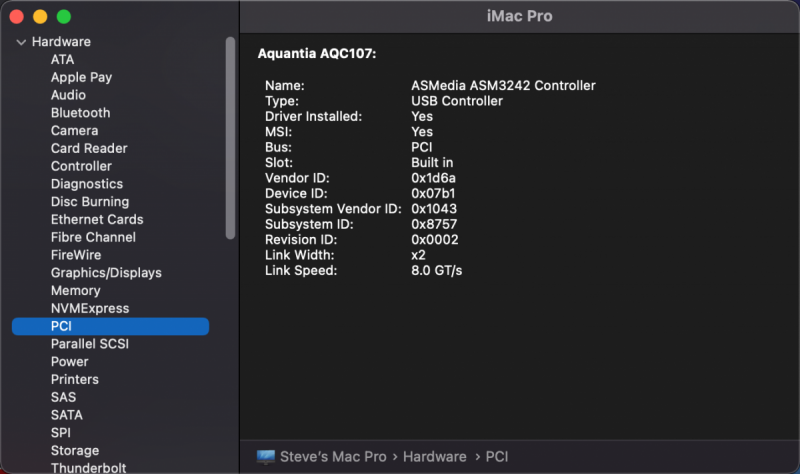This screenshot has height=474, width=800.
Task: Click the sidebar vertical scrollbar
Action: (x=230, y=138)
